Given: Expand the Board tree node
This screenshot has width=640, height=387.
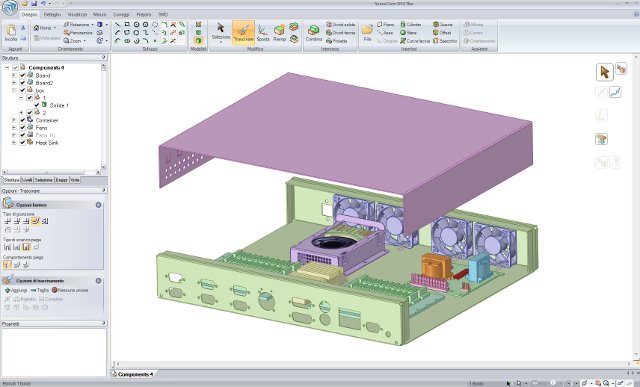Looking at the screenshot, I should pyautogui.click(x=14, y=75).
